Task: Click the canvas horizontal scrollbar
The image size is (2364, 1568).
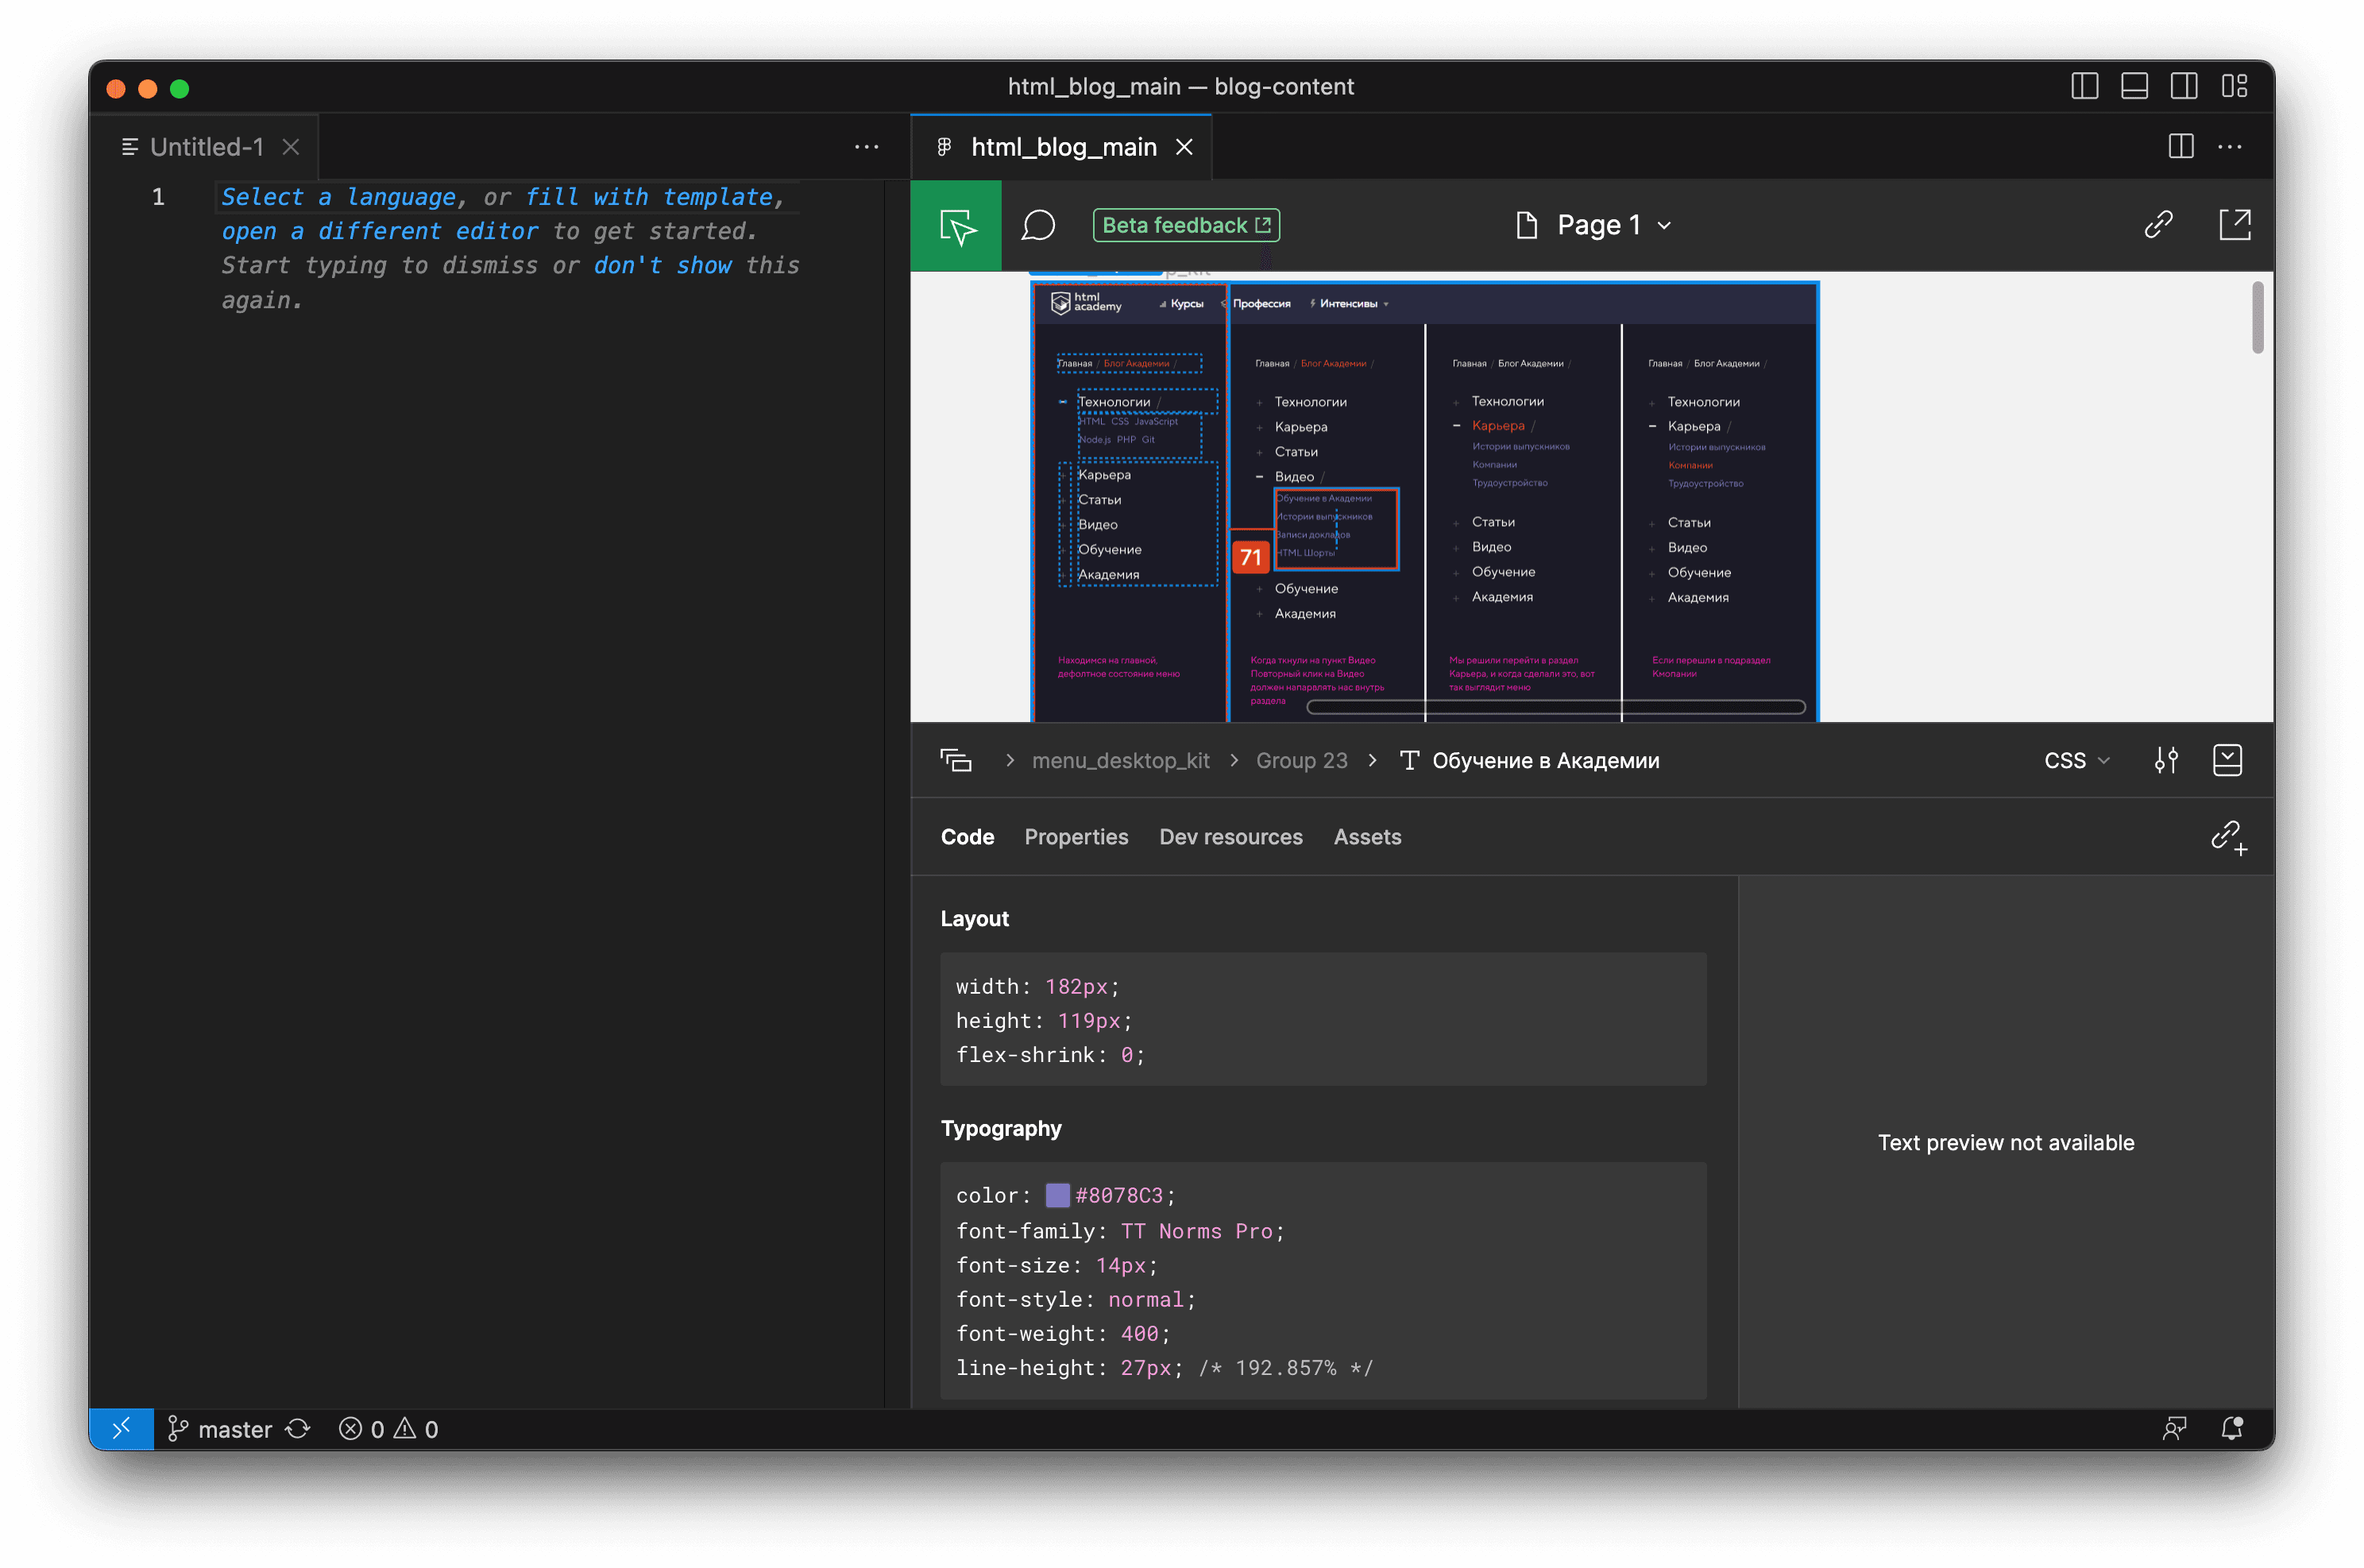Action: pyautogui.click(x=1555, y=707)
